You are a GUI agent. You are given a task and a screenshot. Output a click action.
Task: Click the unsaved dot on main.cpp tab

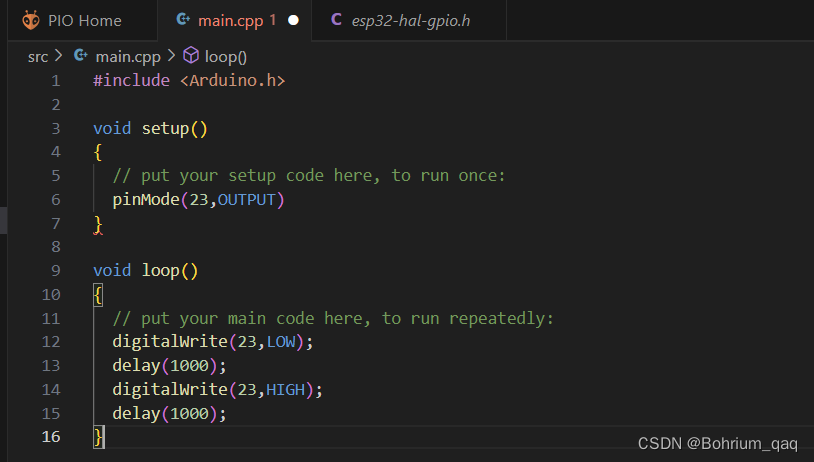[x=293, y=20]
